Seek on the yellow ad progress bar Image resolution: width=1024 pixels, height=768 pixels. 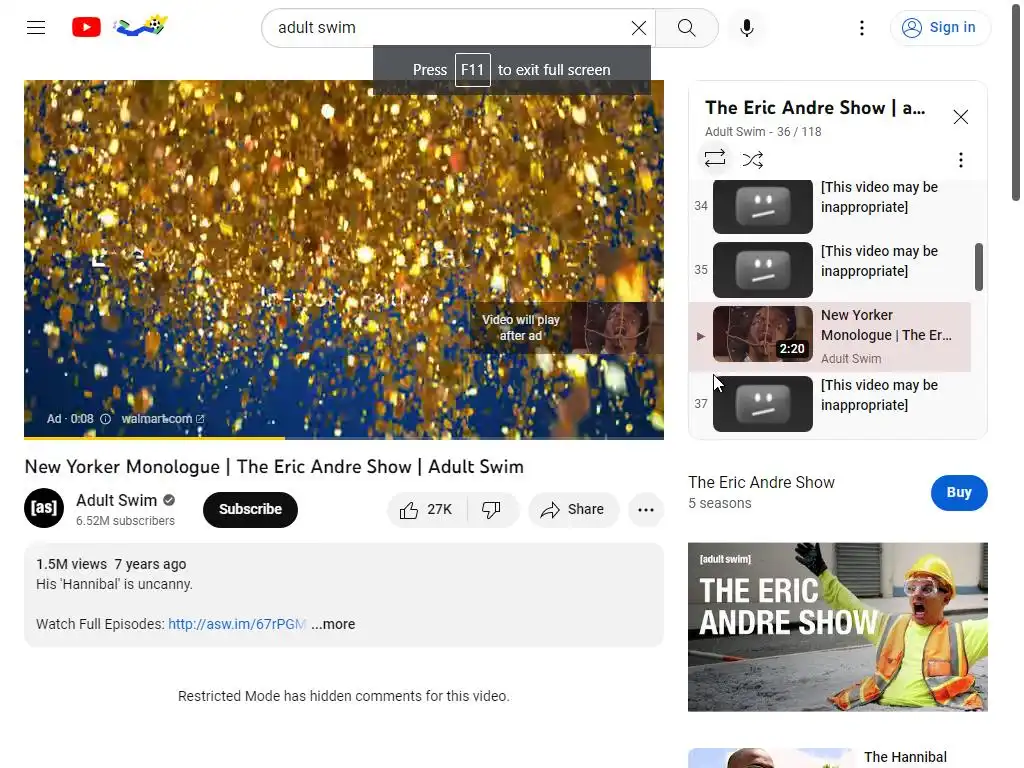(x=344, y=438)
